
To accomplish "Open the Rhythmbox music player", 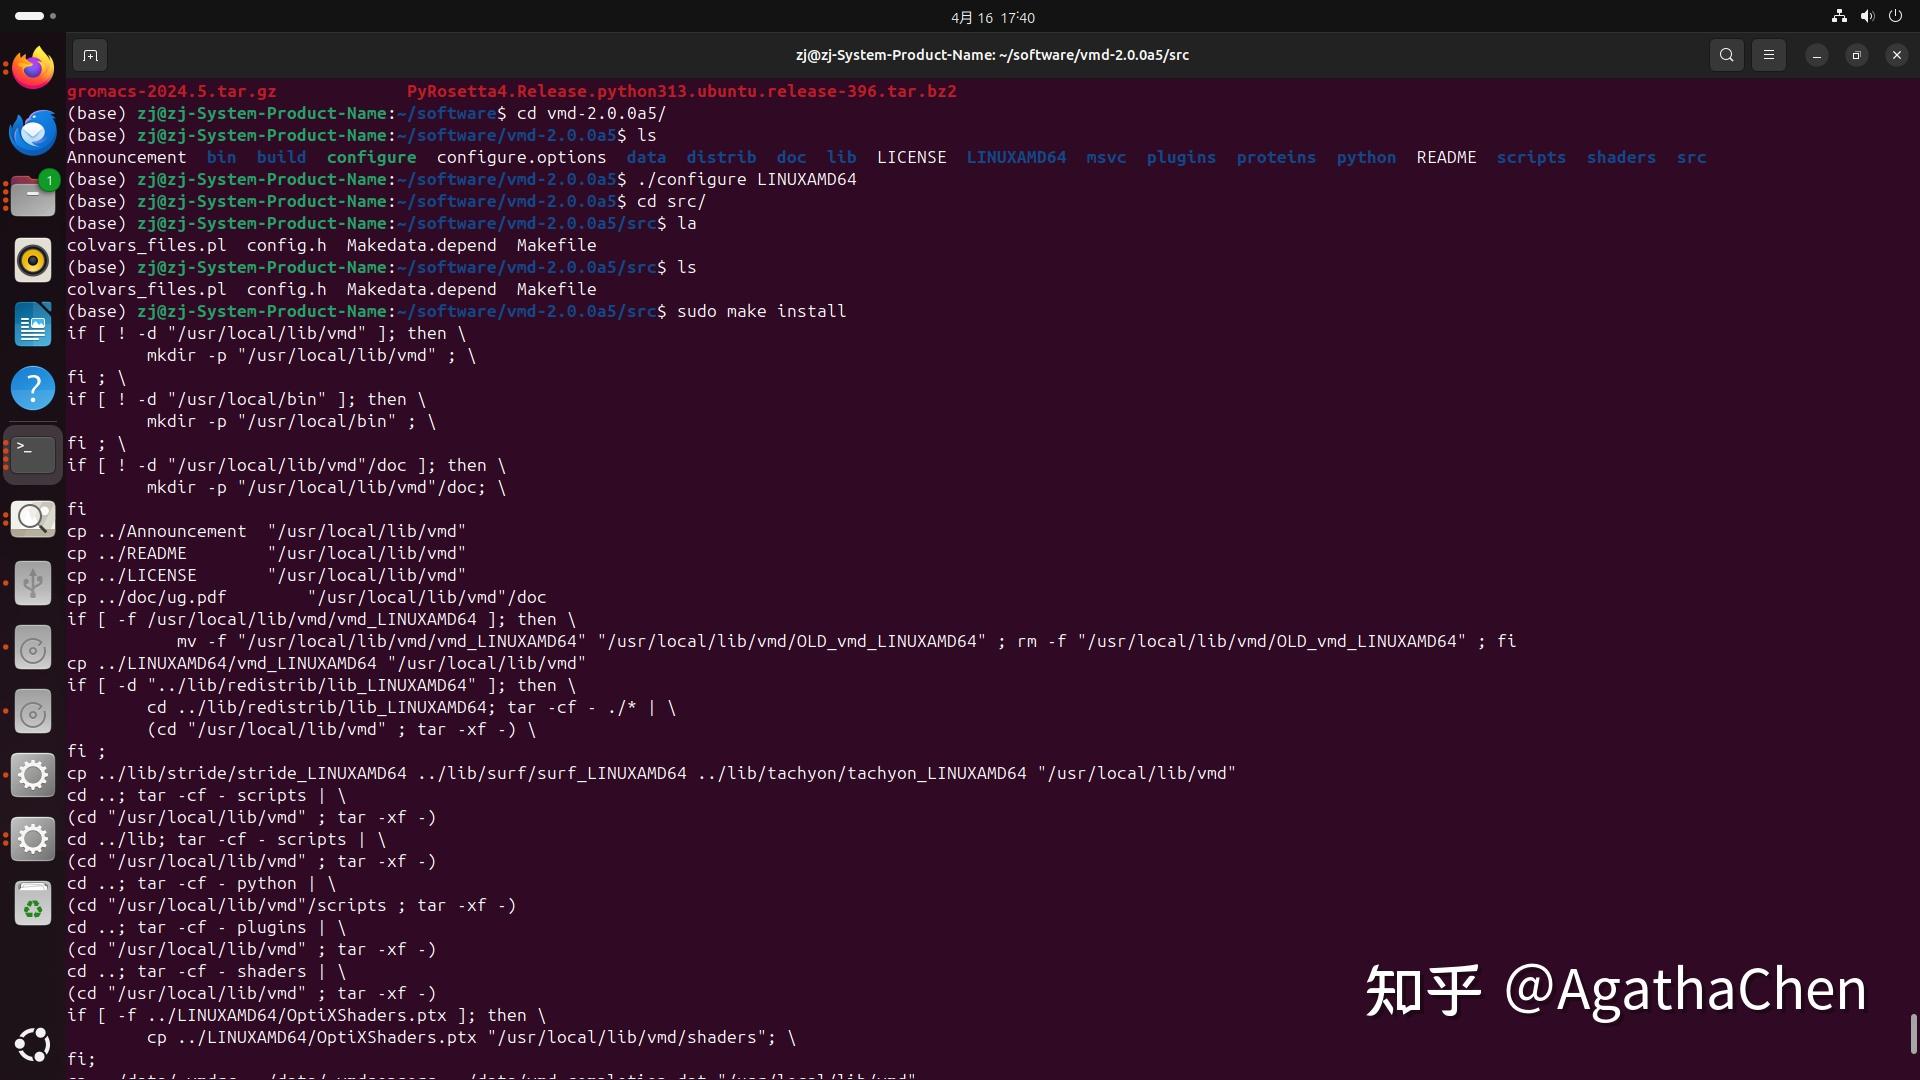I will (33, 260).
